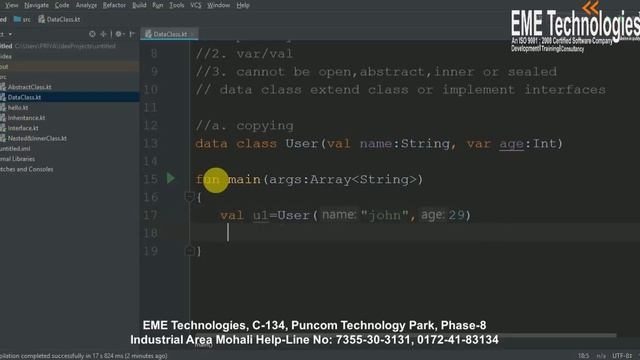
Task: Switch to the DataClass.kt editor tab
Action: 169,34
